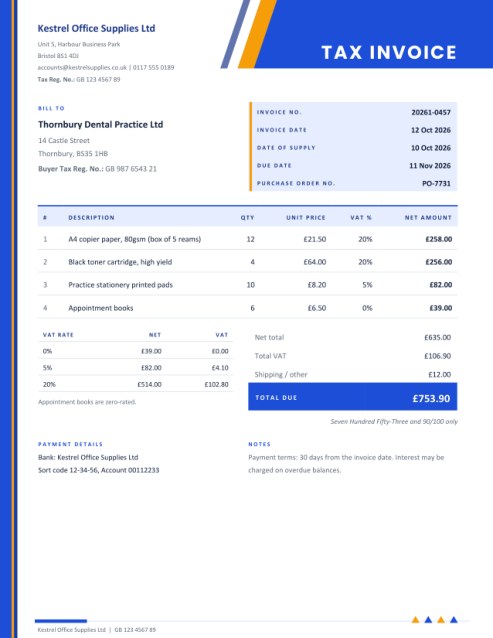The width and height of the screenshot is (493, 638).
Task: Select item Black toner cartridge, high yield
Action: point(120,262)
